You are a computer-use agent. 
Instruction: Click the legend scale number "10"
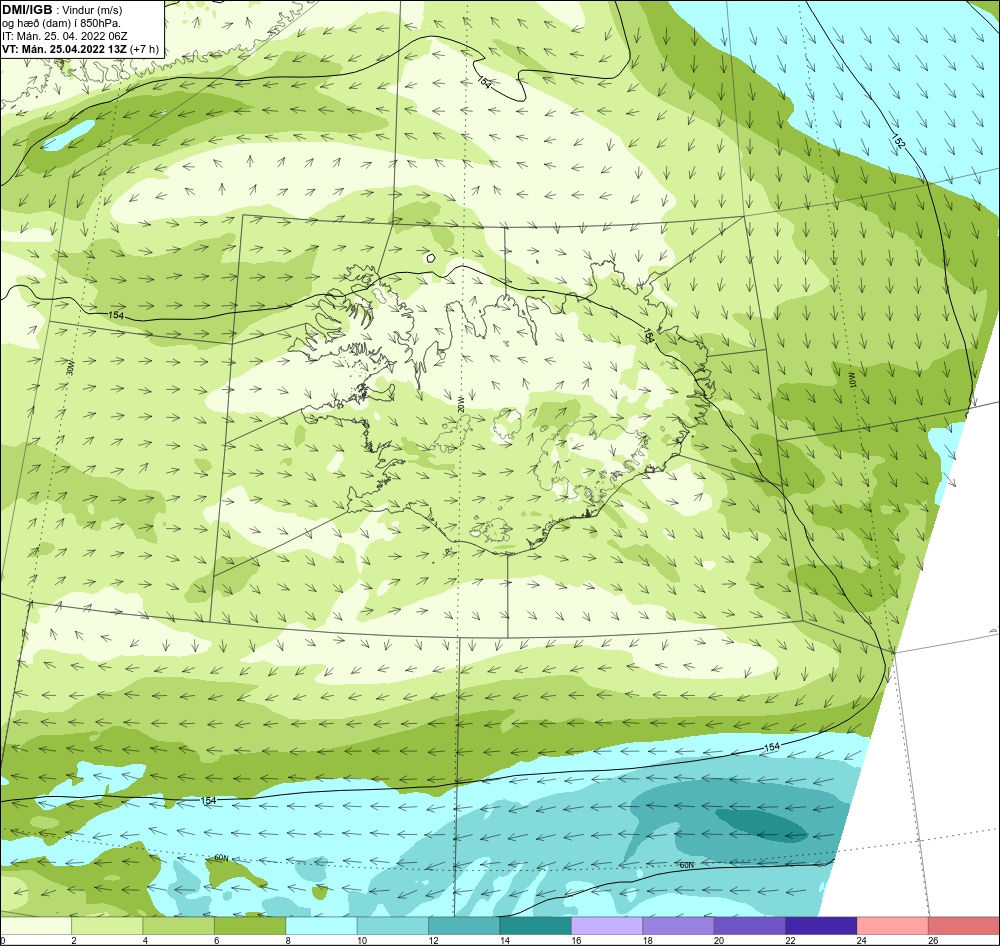point(362,940)
